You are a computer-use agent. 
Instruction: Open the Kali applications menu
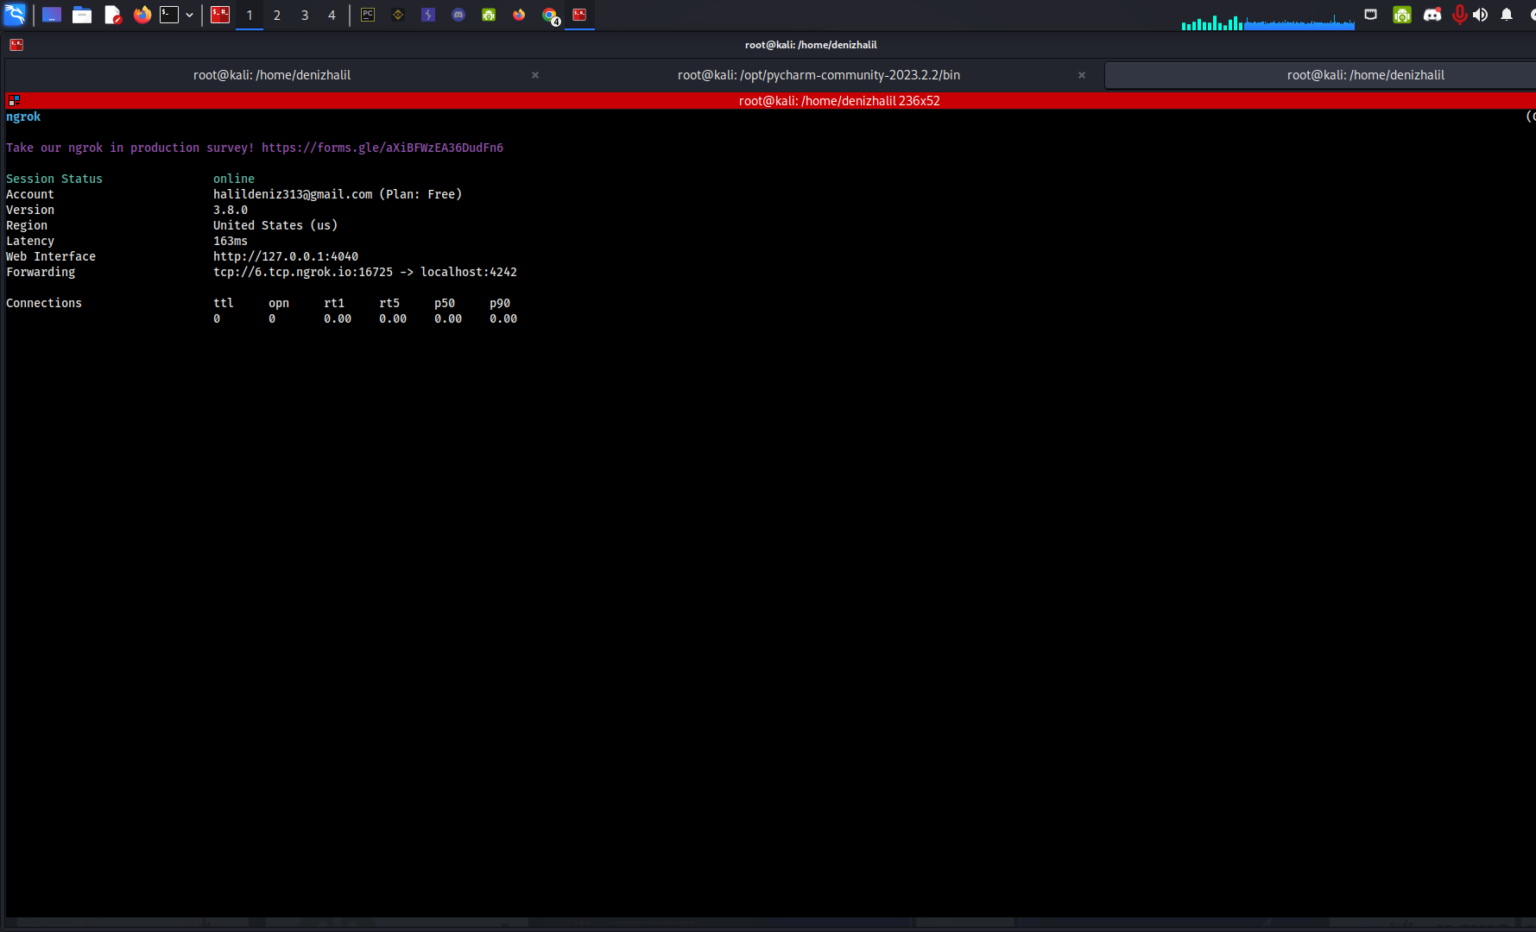pyautogui.click(x=15, y=15)
